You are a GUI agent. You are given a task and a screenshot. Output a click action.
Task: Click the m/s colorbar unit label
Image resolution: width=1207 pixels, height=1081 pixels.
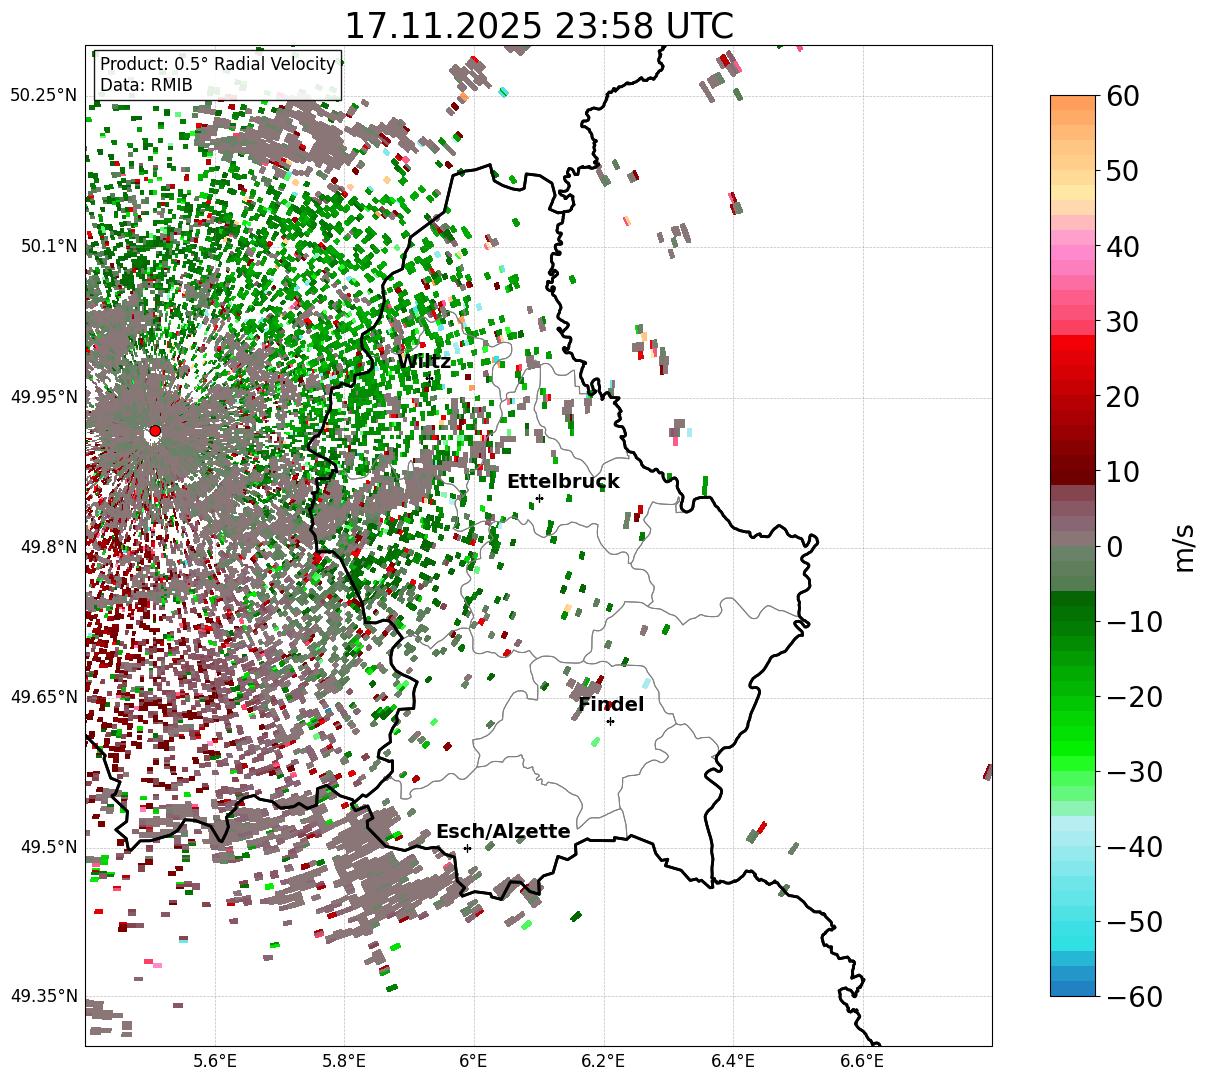pyautogui.click(x=1184, y=546)
